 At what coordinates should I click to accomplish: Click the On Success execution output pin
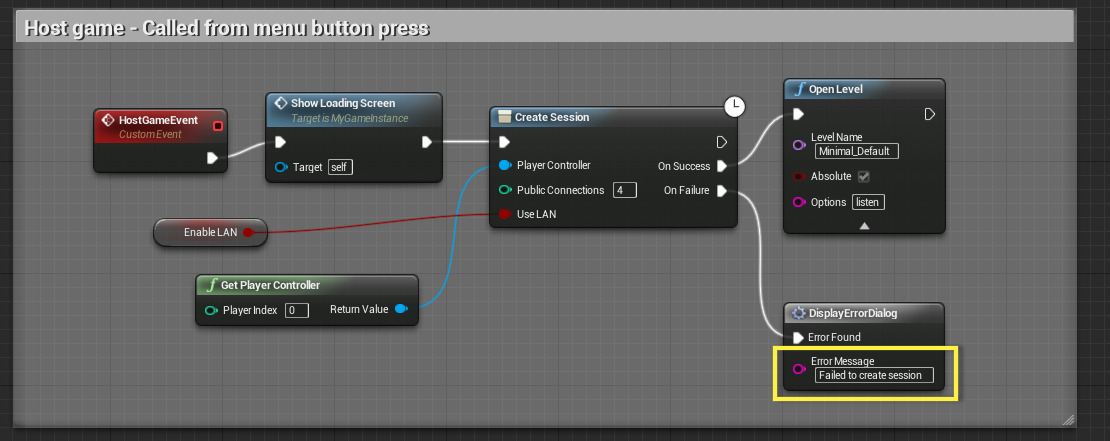tap(721, 166)
